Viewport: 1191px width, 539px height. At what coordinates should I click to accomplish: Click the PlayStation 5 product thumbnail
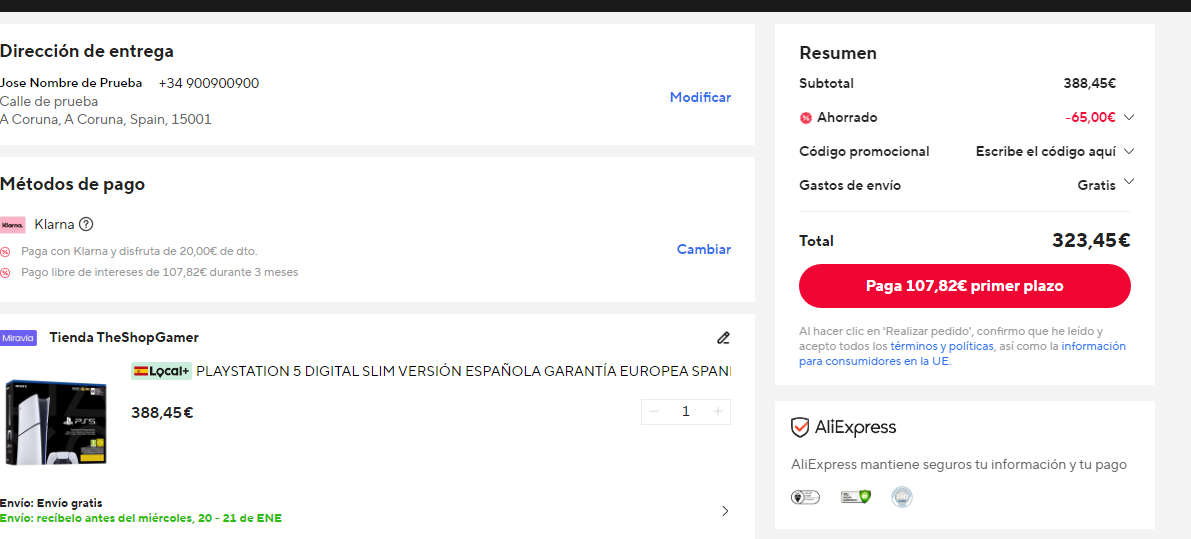coord(55,422)
